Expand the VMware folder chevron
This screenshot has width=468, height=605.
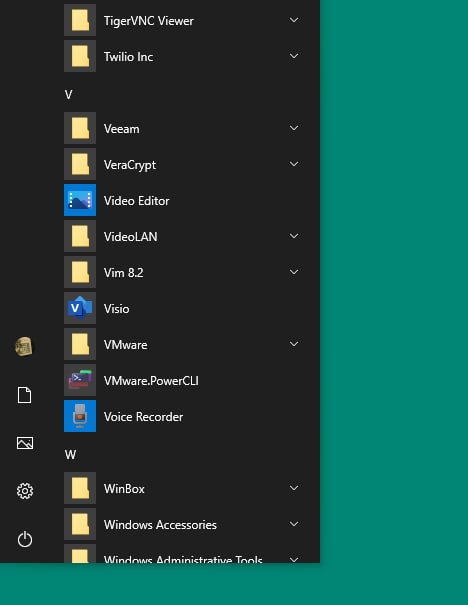(x=294, y=344)
